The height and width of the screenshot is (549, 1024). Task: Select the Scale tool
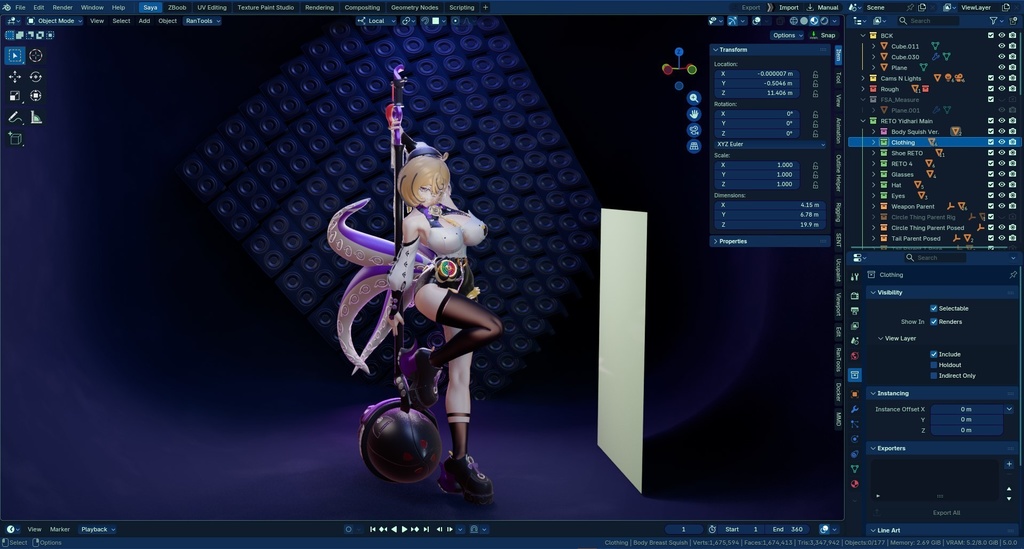[14, 96]
